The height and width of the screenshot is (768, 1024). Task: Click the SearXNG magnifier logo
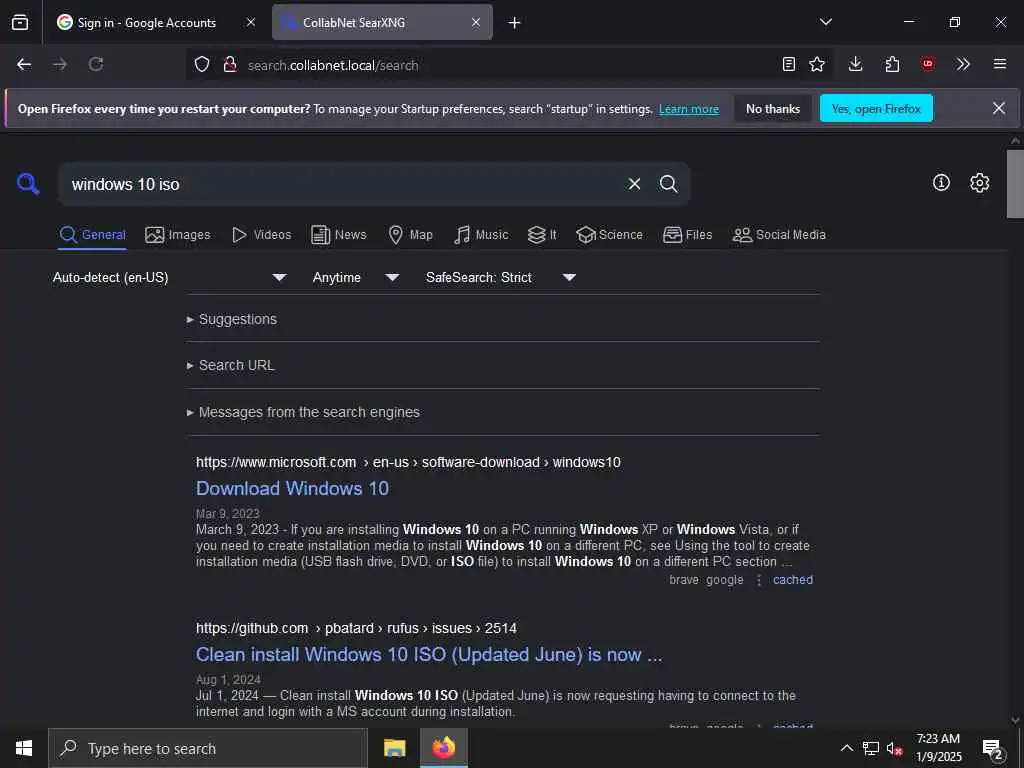[x=28, y=184]
